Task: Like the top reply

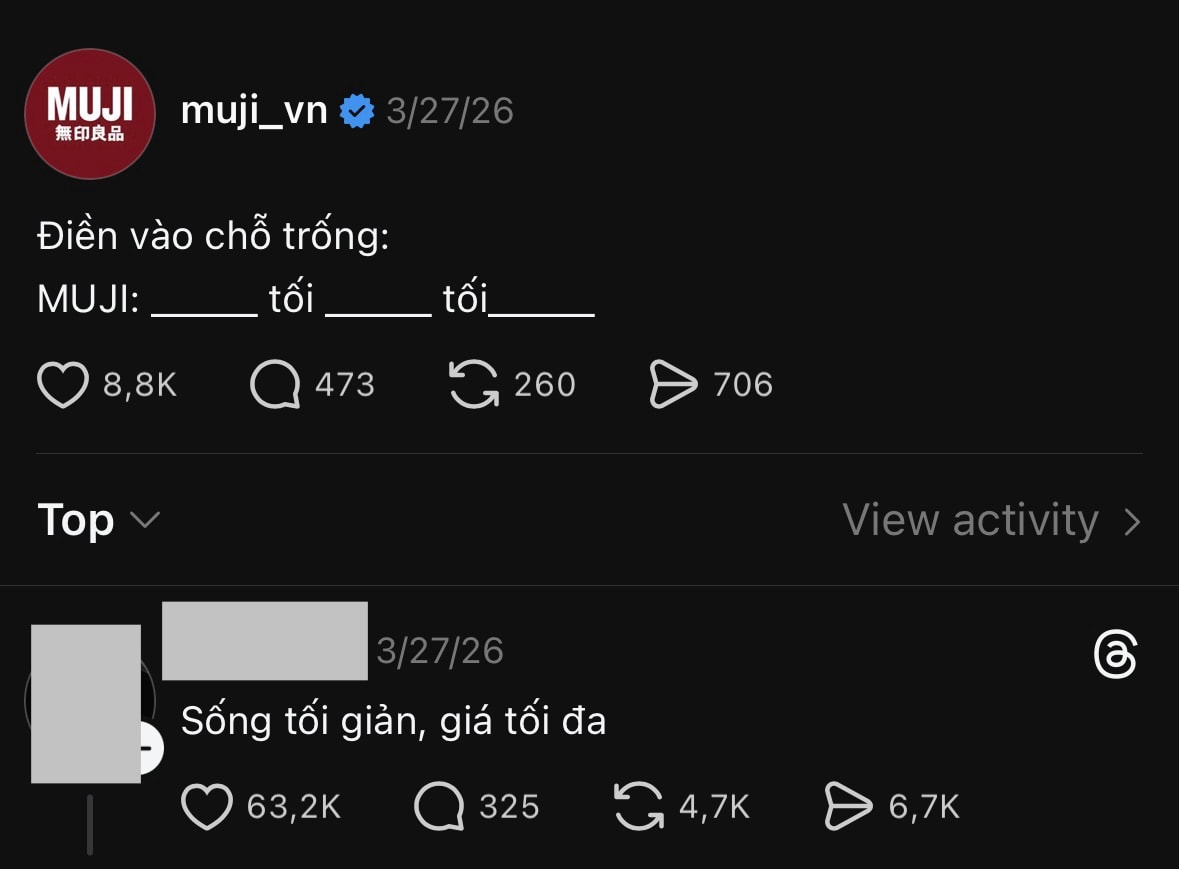Action: 207,807
